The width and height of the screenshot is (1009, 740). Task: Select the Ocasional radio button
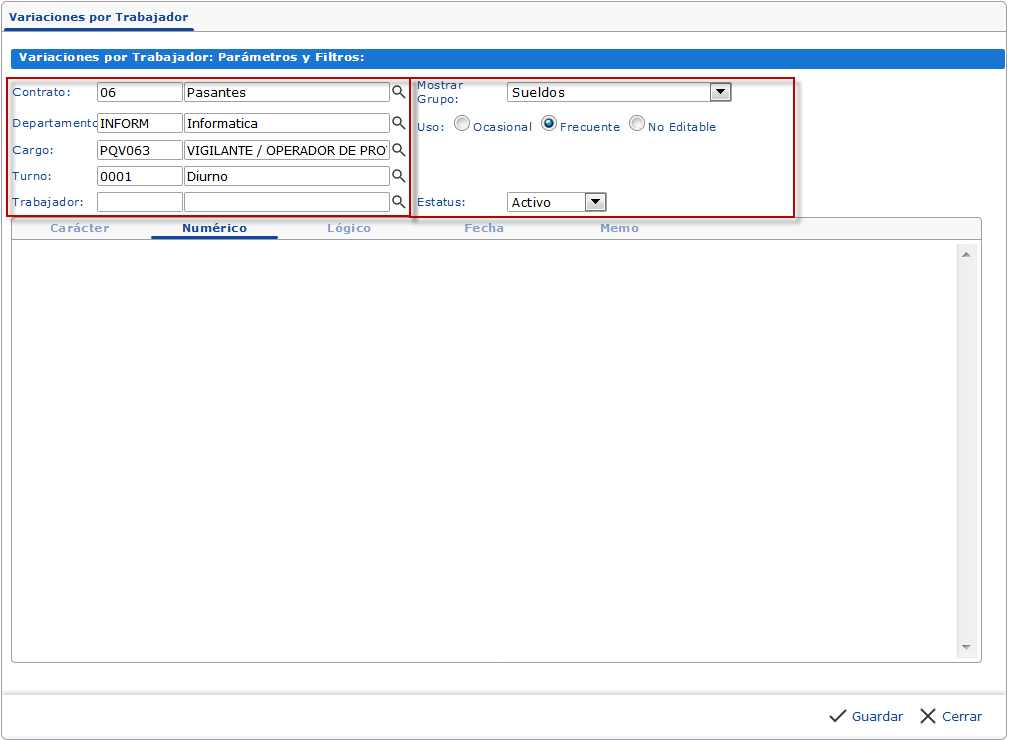pos(462,124)
